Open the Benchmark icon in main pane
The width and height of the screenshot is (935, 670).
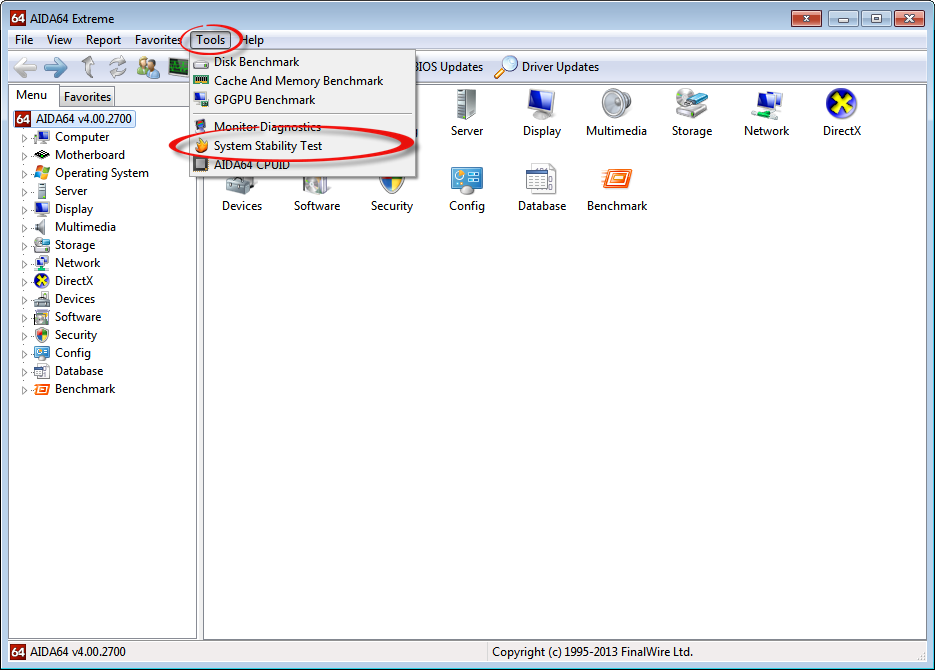pyautogui.click(x=617, y=188)
